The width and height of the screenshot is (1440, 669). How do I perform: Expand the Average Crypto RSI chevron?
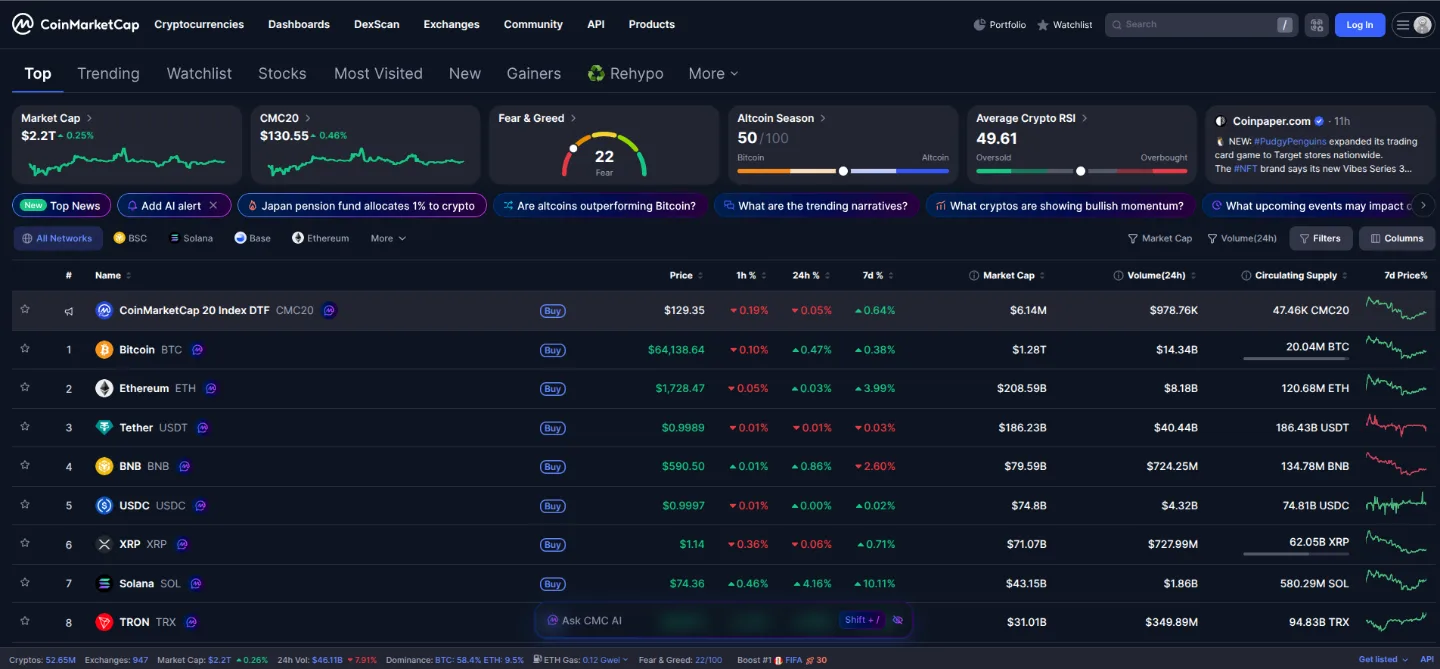pyautogui.click(x=1085, y=118)
